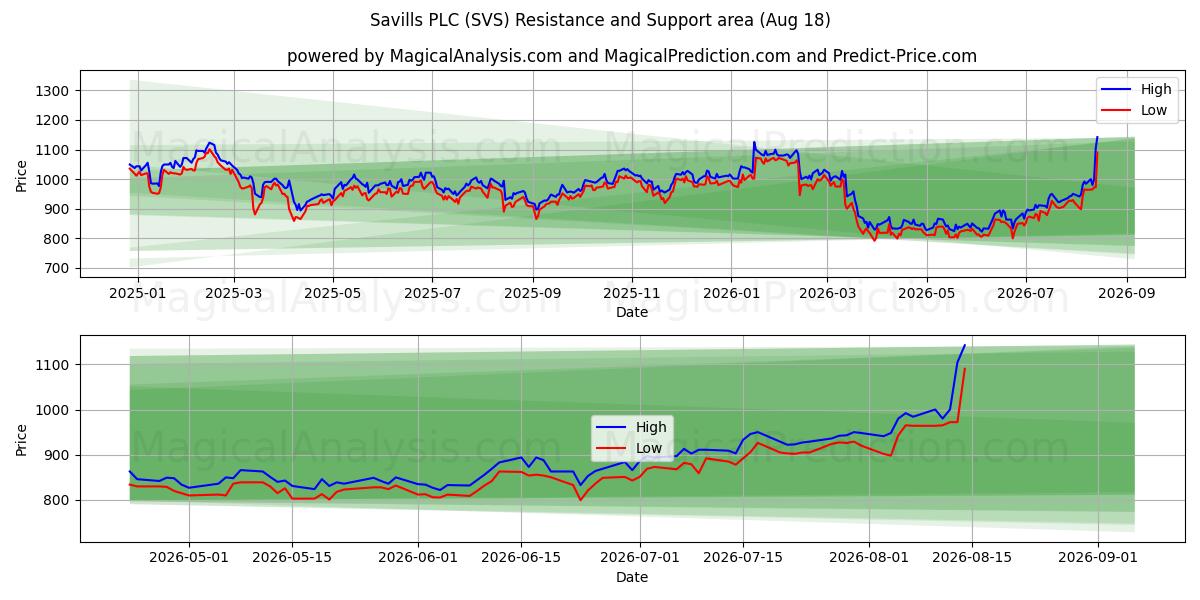1200x600 pixels.
Task: Click the 2026-05 date tick on top chart
Action: 926,295
